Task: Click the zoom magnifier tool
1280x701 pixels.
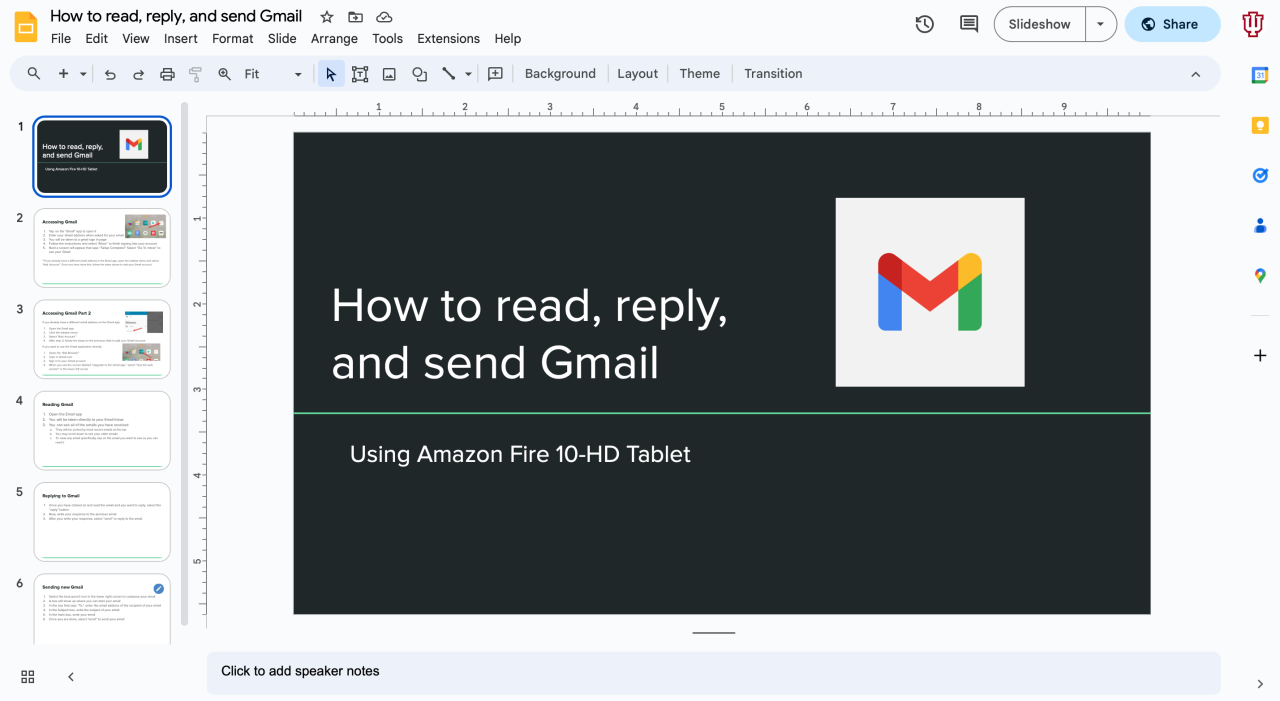Action: (x=225, y=74)
